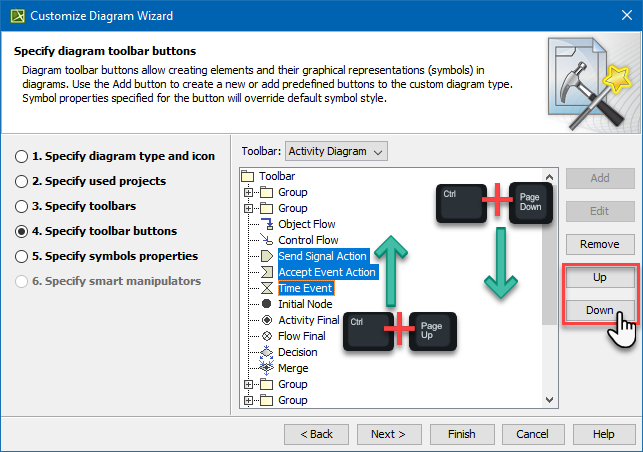Click the Flow Final crossed-circle icon
This screenshot has width=643, height=452.
point(267,336)
